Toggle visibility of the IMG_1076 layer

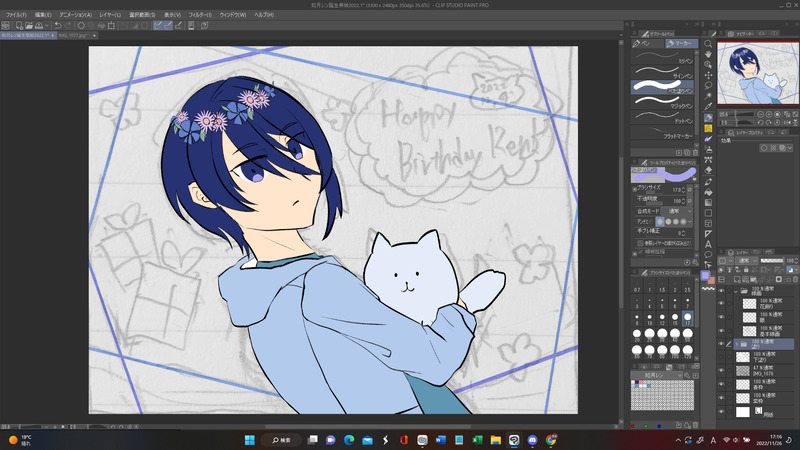point(721,370)
